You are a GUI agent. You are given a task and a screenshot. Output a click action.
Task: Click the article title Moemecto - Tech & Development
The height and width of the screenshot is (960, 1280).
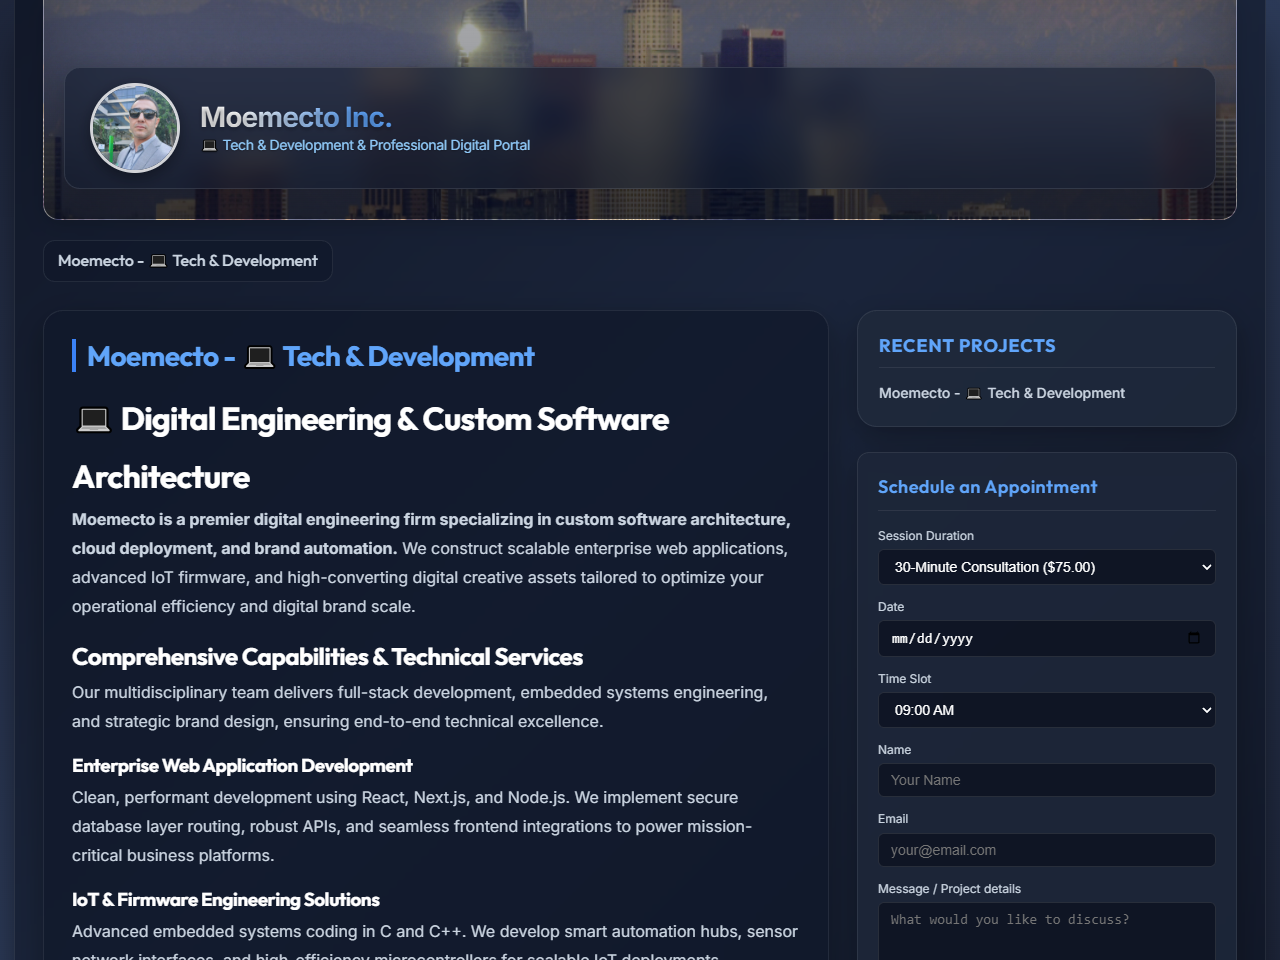[x=310, y=356]
